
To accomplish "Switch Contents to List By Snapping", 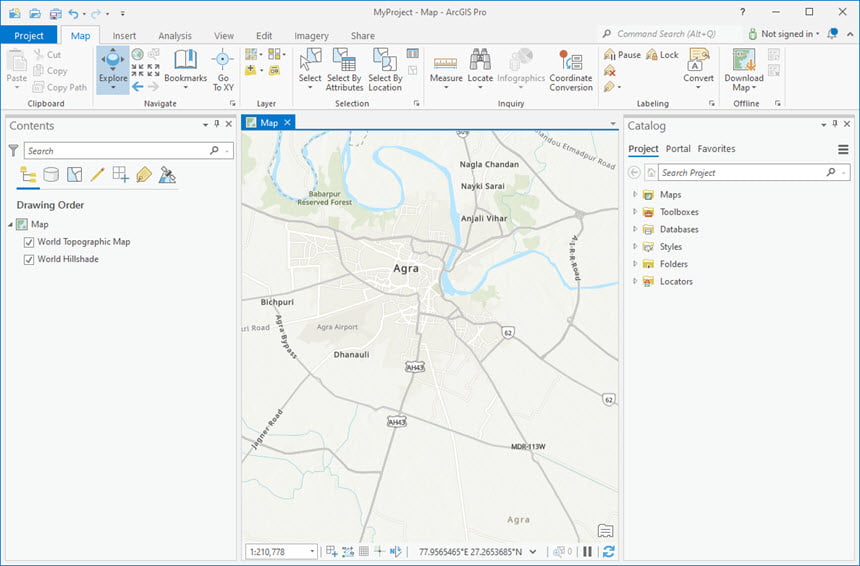I will click(x=121, y=174).
